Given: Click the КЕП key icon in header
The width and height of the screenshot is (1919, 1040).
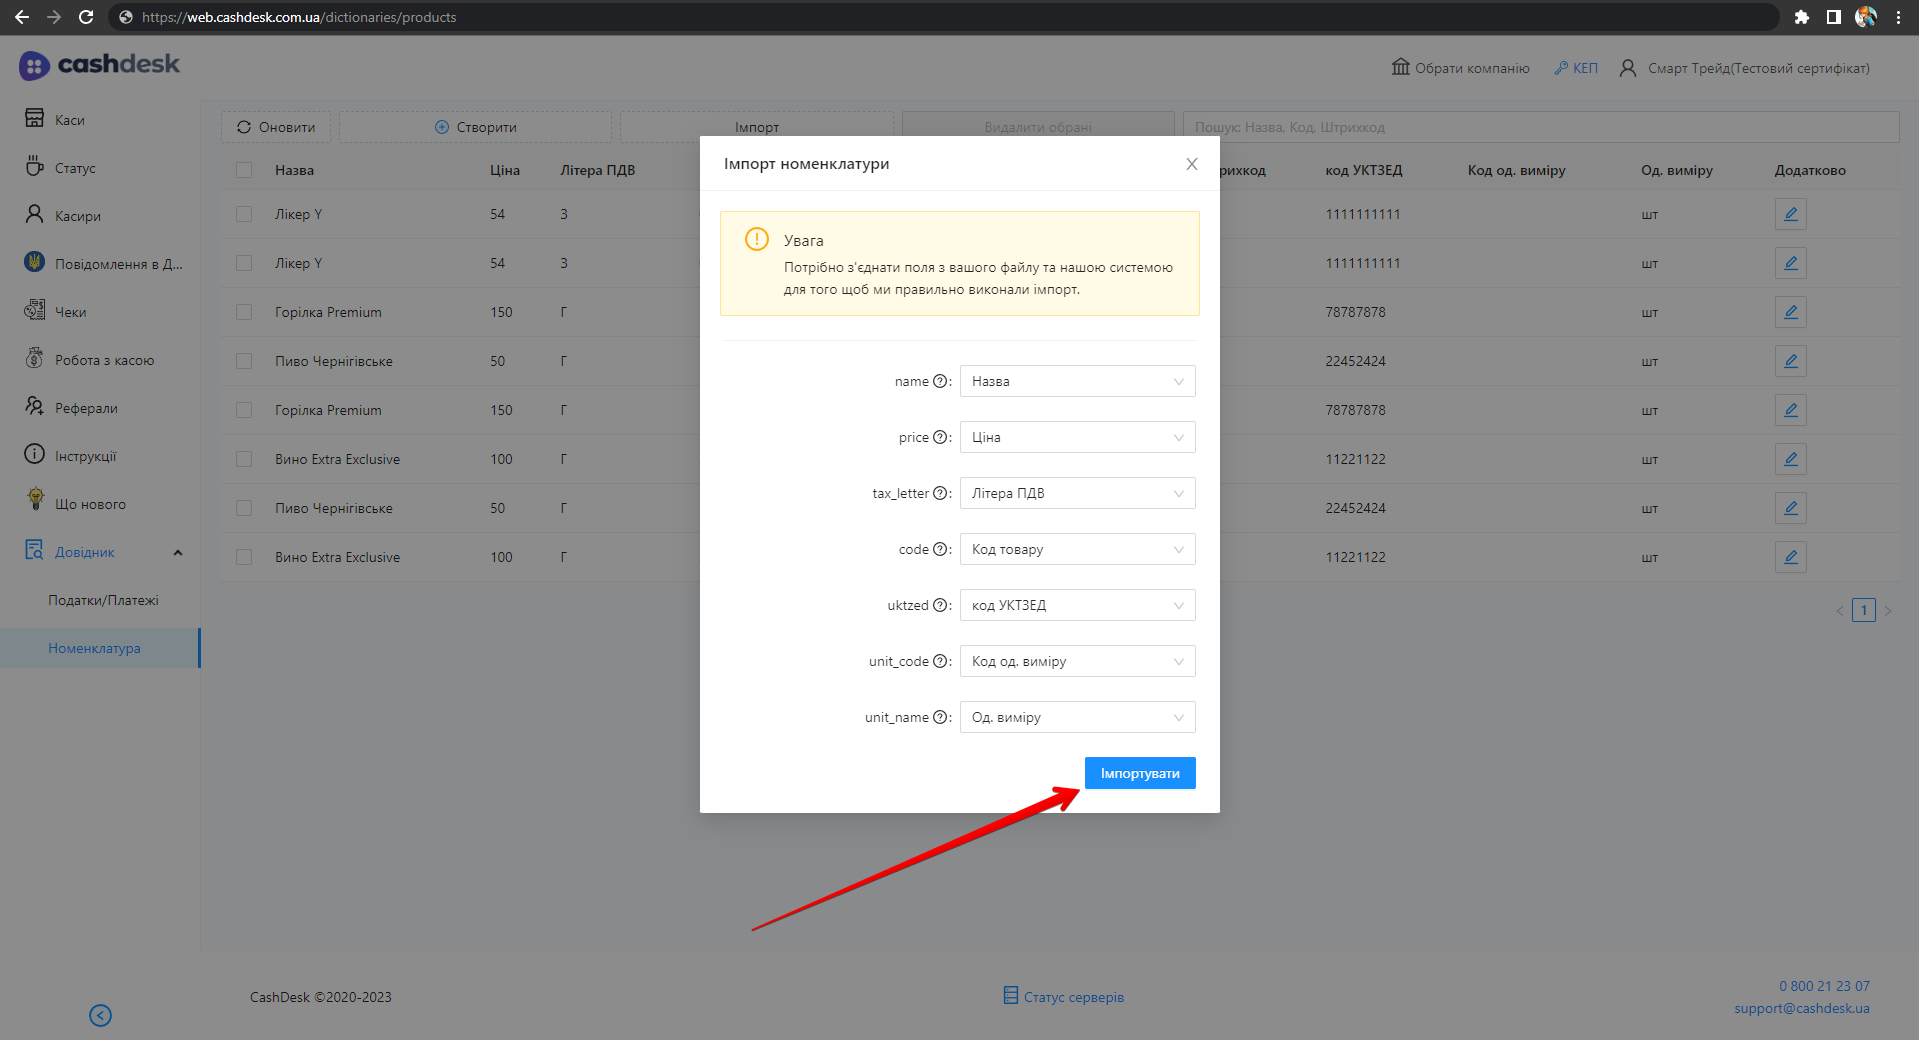Looking at the screenshot, I should pos(1561,68).
